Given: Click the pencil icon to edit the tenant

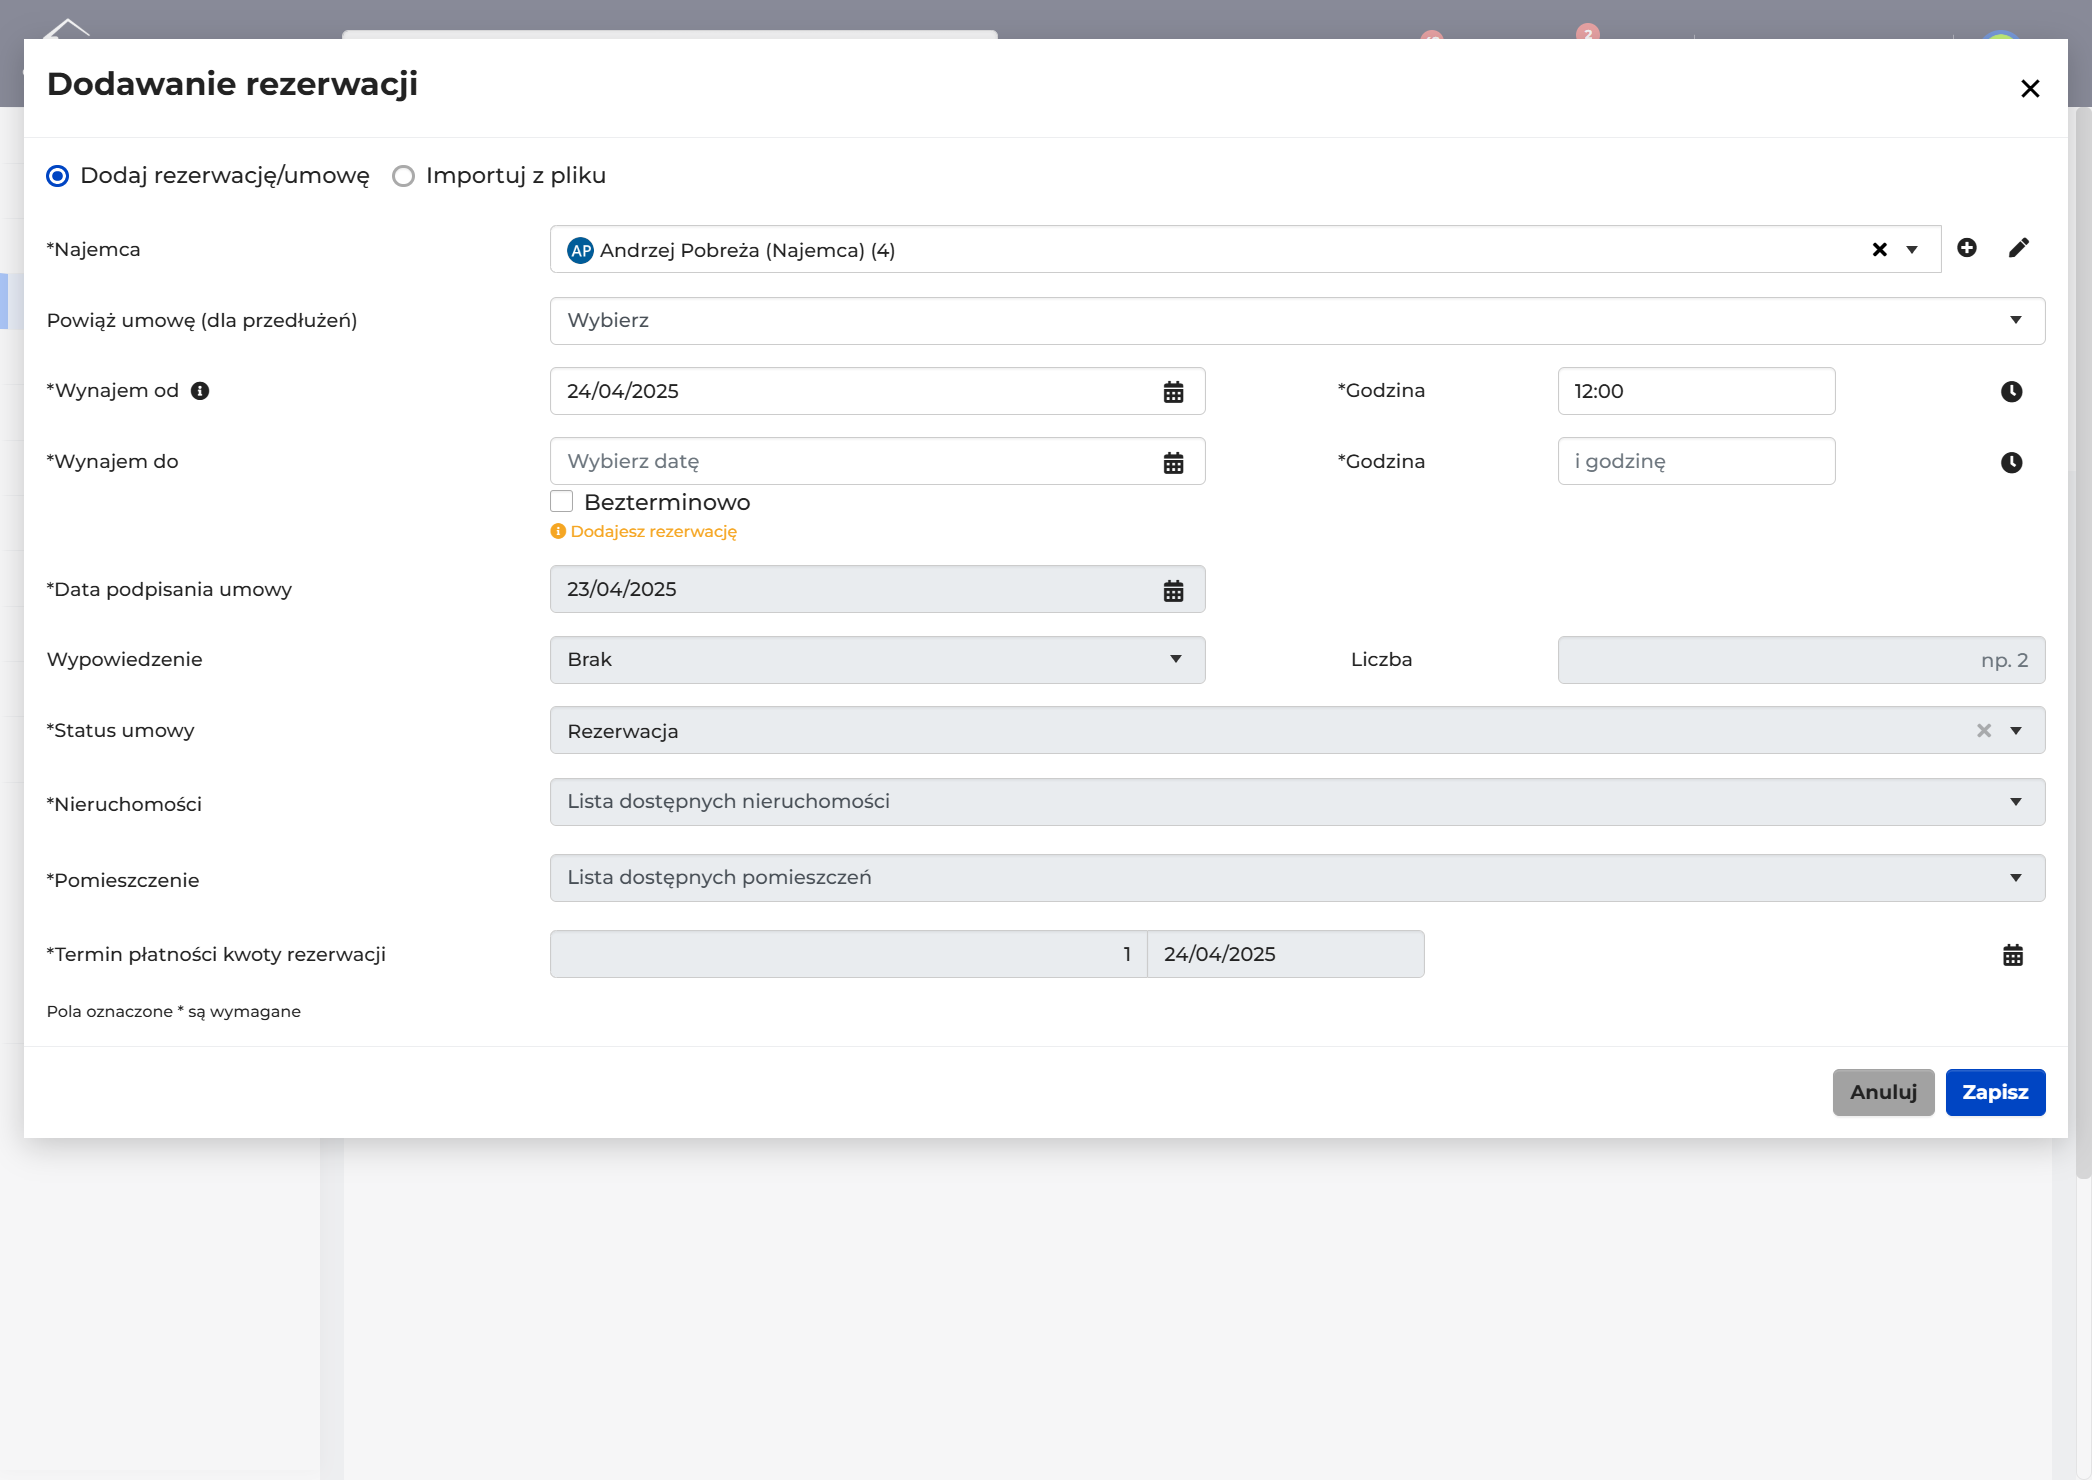Looking at the screenshot, I should (2019, 248).
